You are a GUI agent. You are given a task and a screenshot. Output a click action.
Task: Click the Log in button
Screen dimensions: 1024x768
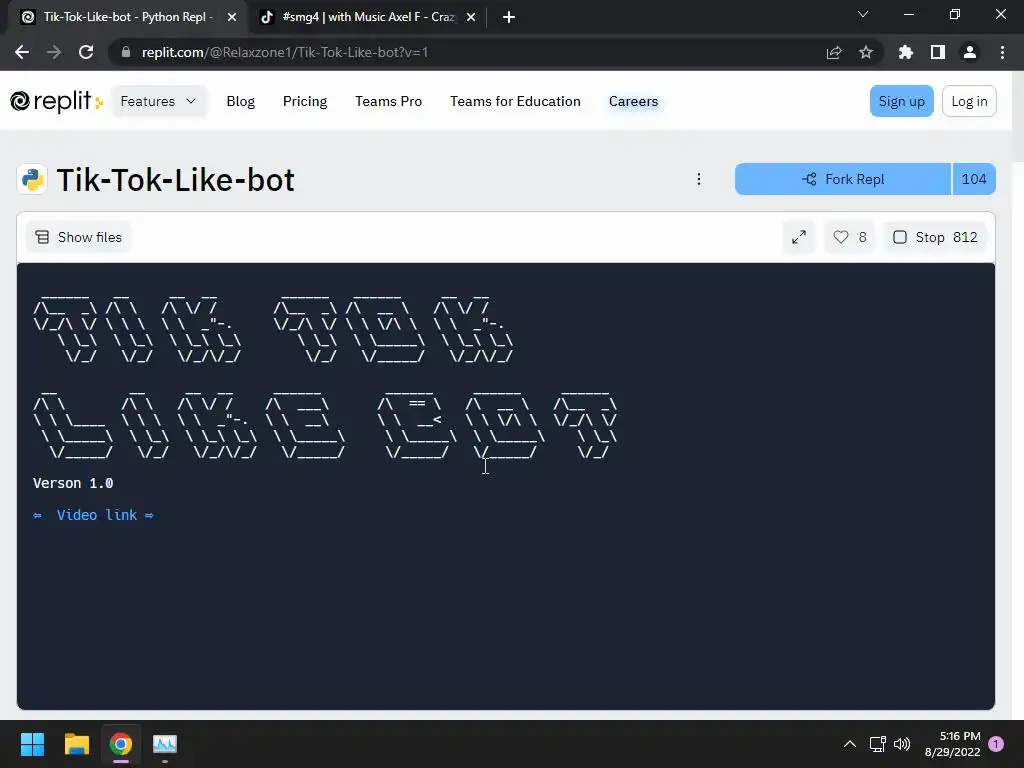click(969, 101)
